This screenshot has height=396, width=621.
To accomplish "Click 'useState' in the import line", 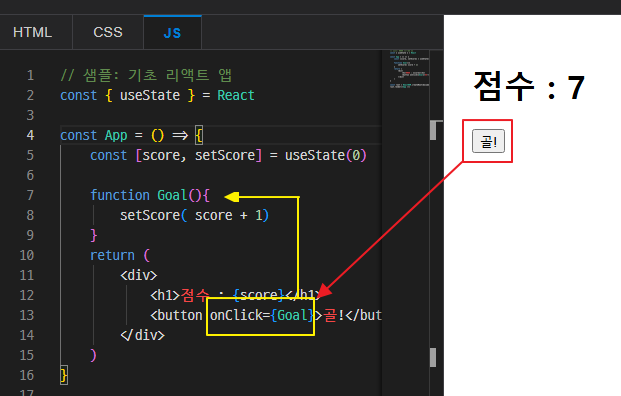I will [x=150, y=95].
